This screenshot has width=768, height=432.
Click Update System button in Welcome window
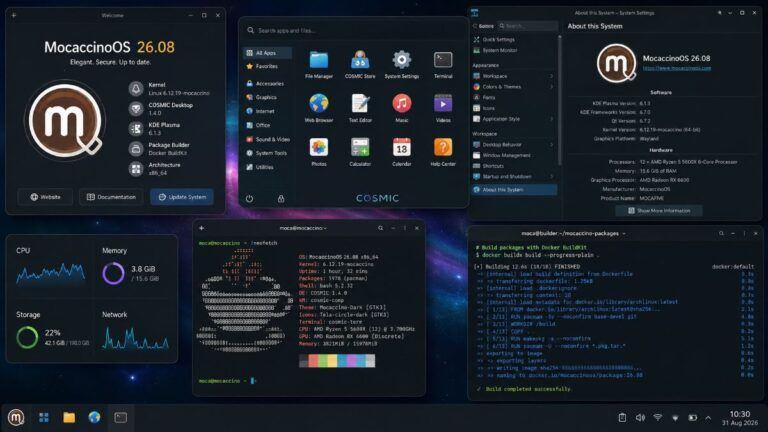coord(182,197)
